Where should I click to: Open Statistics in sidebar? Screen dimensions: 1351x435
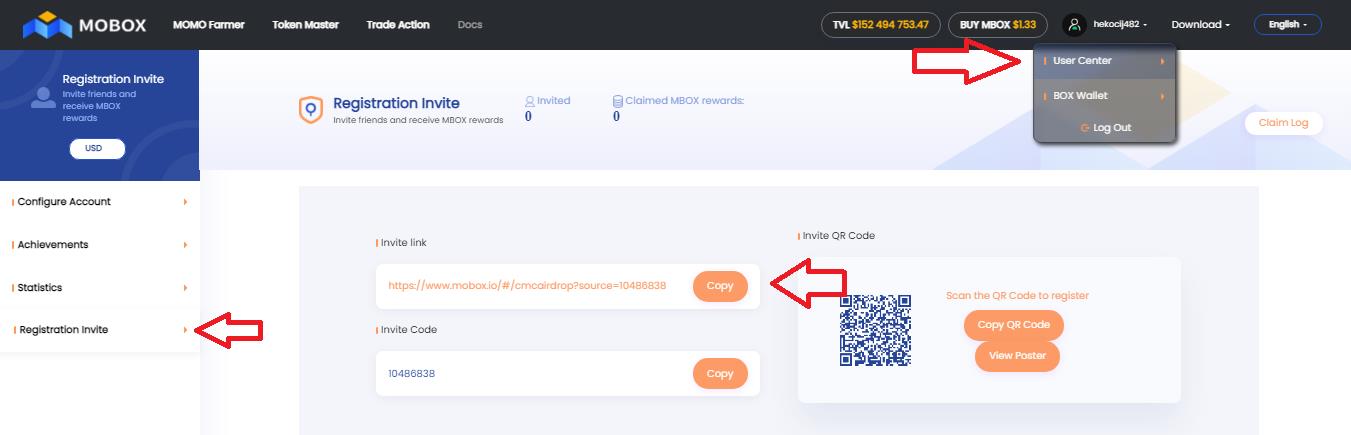pos(100,288)
